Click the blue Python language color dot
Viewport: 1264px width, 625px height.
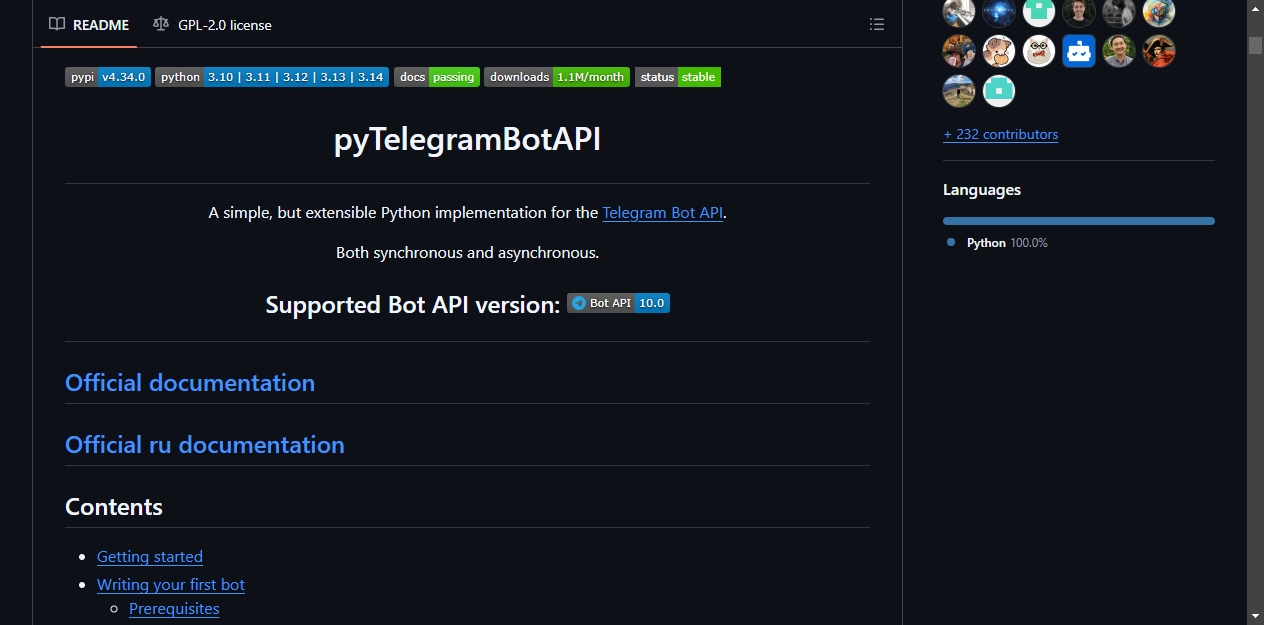tap(951, 243)
